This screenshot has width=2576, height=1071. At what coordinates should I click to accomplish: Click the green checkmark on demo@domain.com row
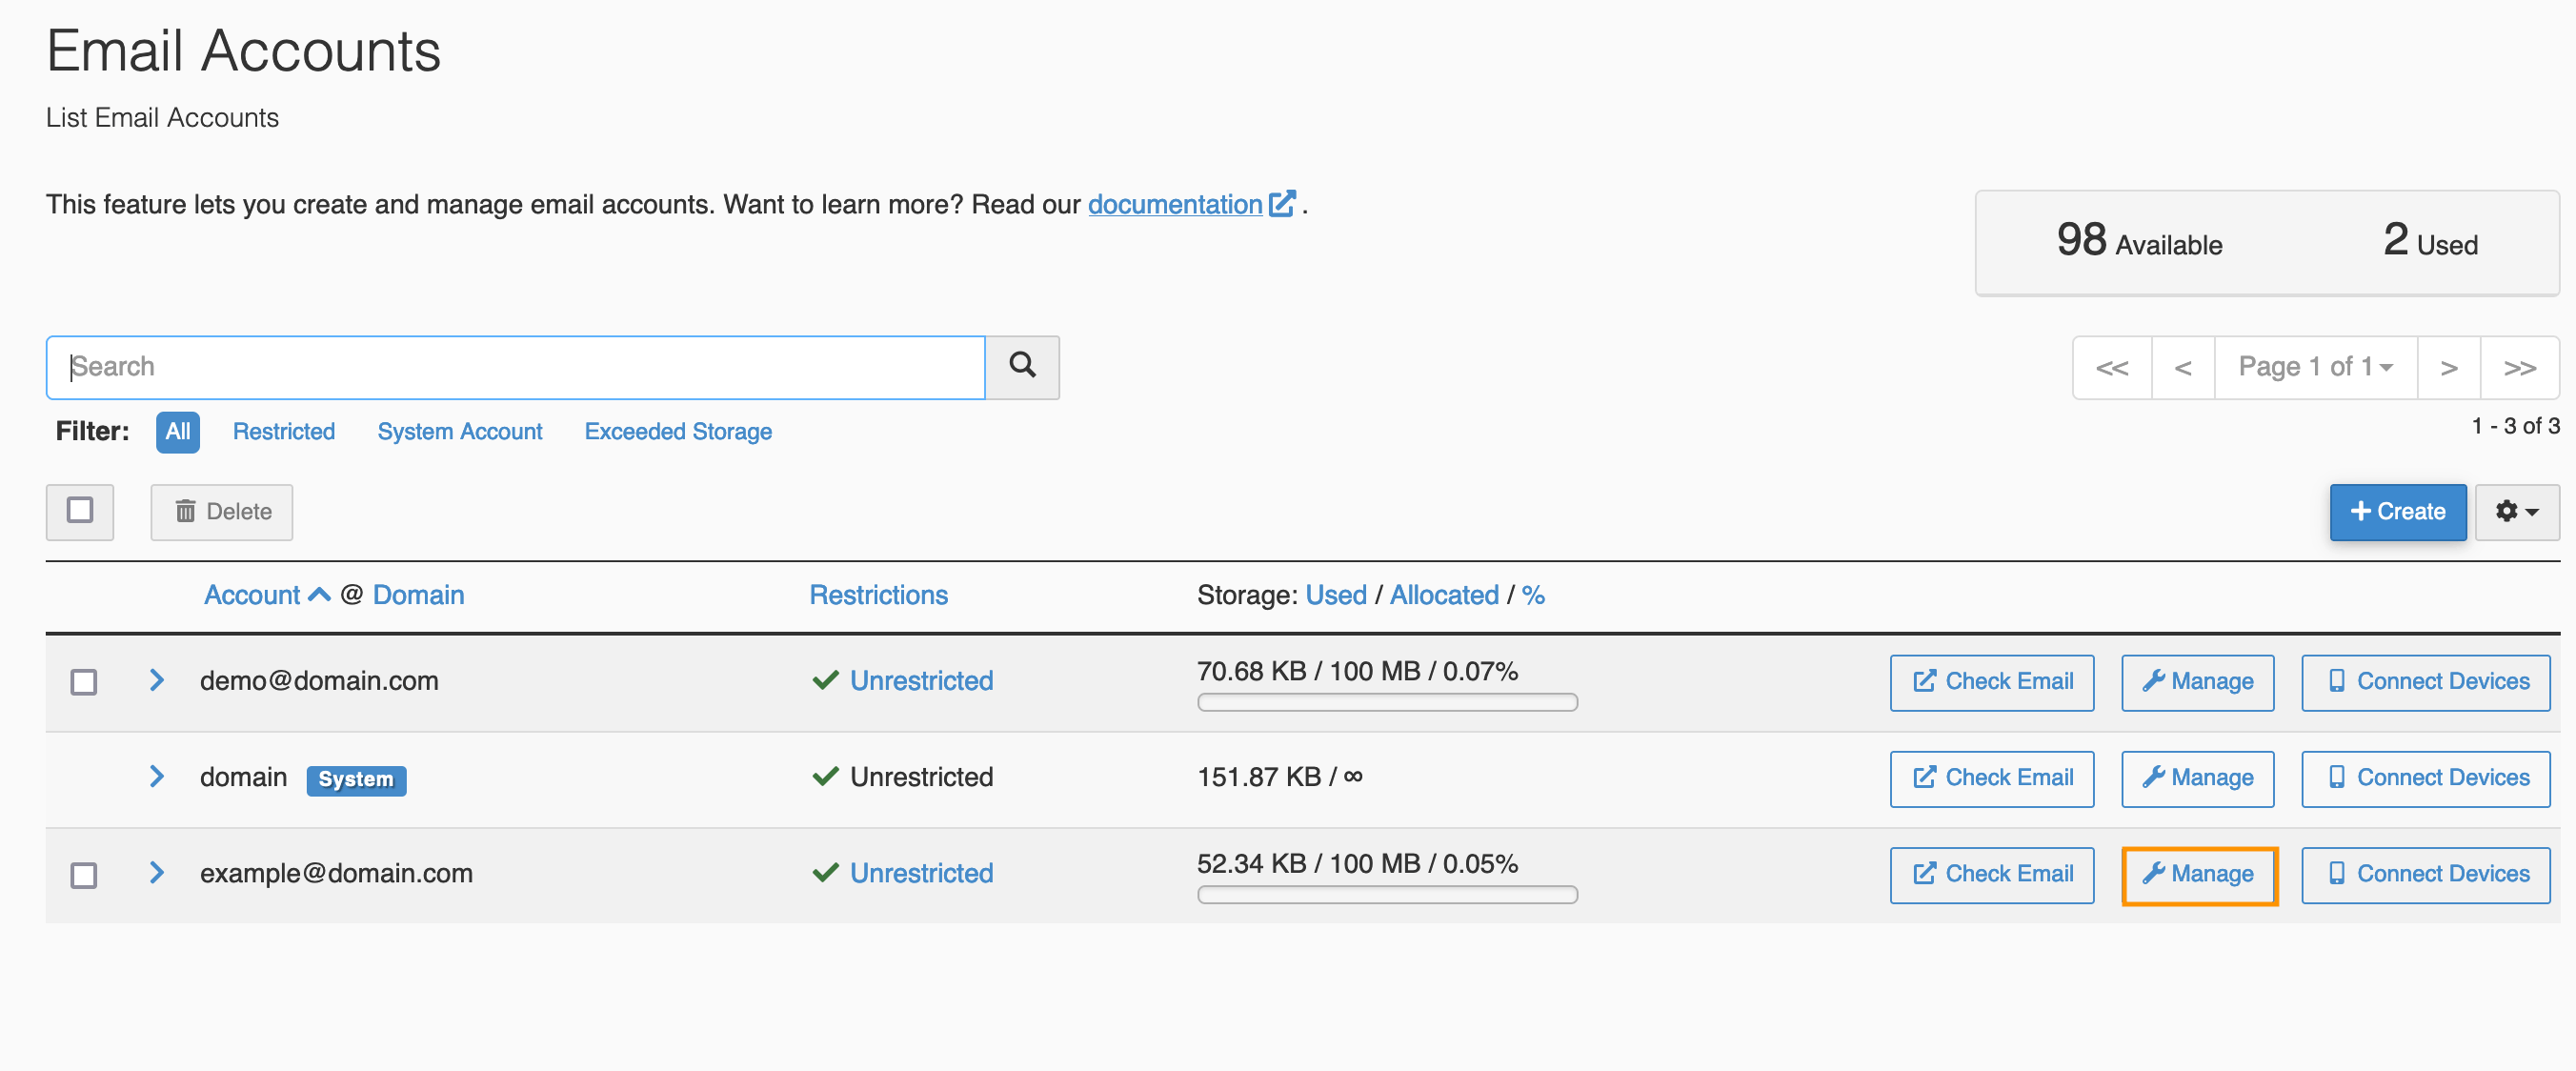click(825, 680)
